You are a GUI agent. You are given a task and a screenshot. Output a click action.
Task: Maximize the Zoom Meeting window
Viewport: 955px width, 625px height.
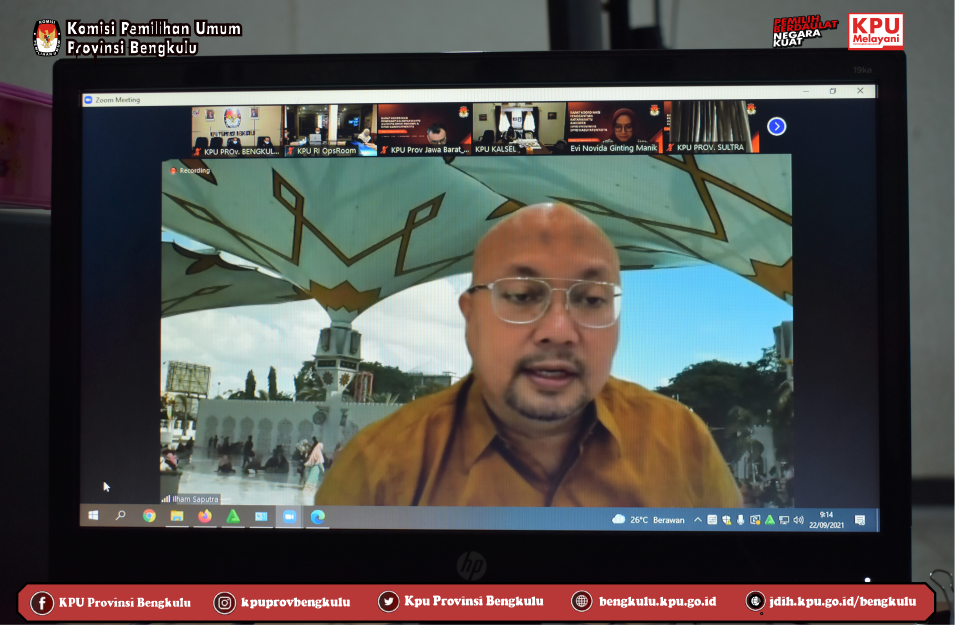click(x=833, y=91)
